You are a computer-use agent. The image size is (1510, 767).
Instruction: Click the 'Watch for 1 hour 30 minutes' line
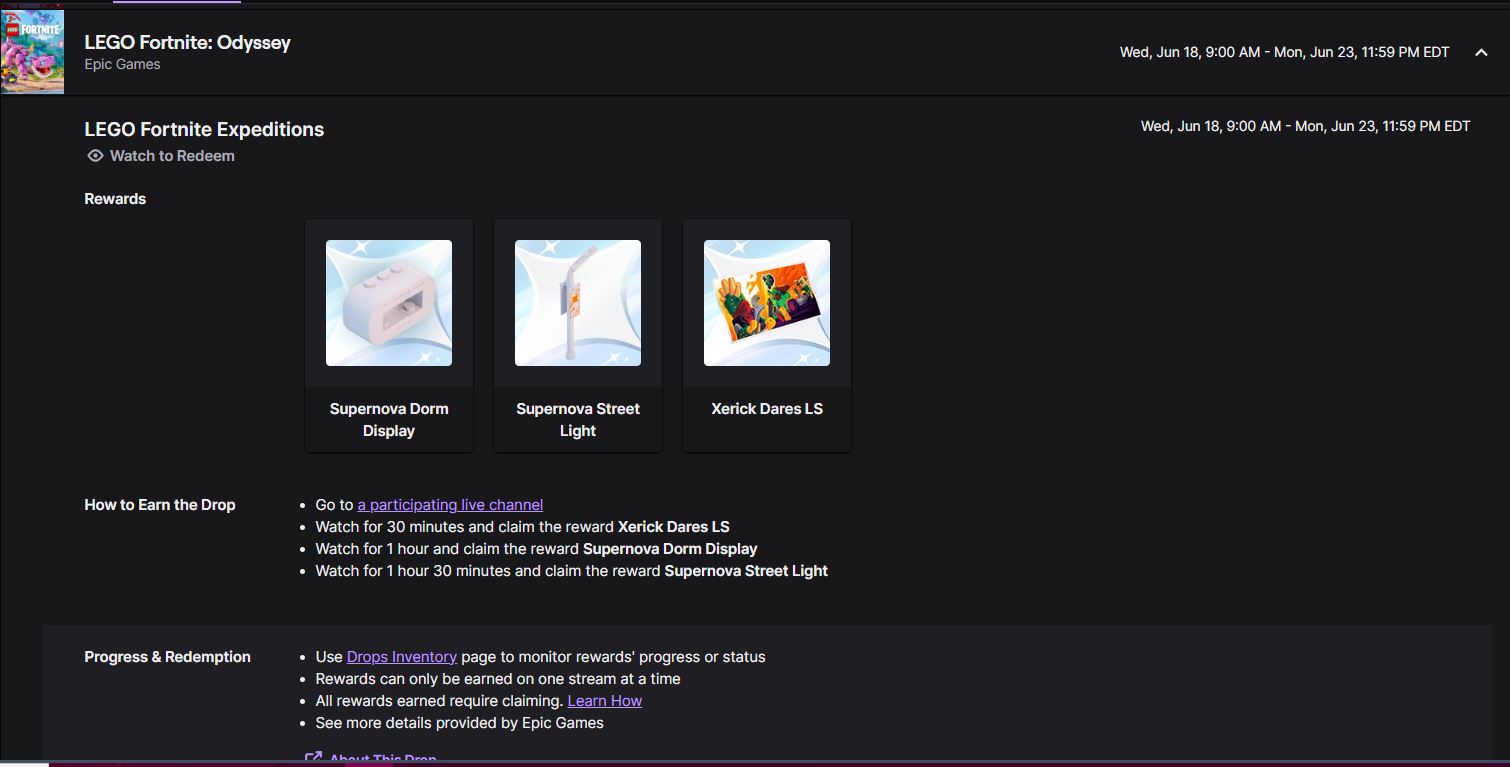(572, 571)
